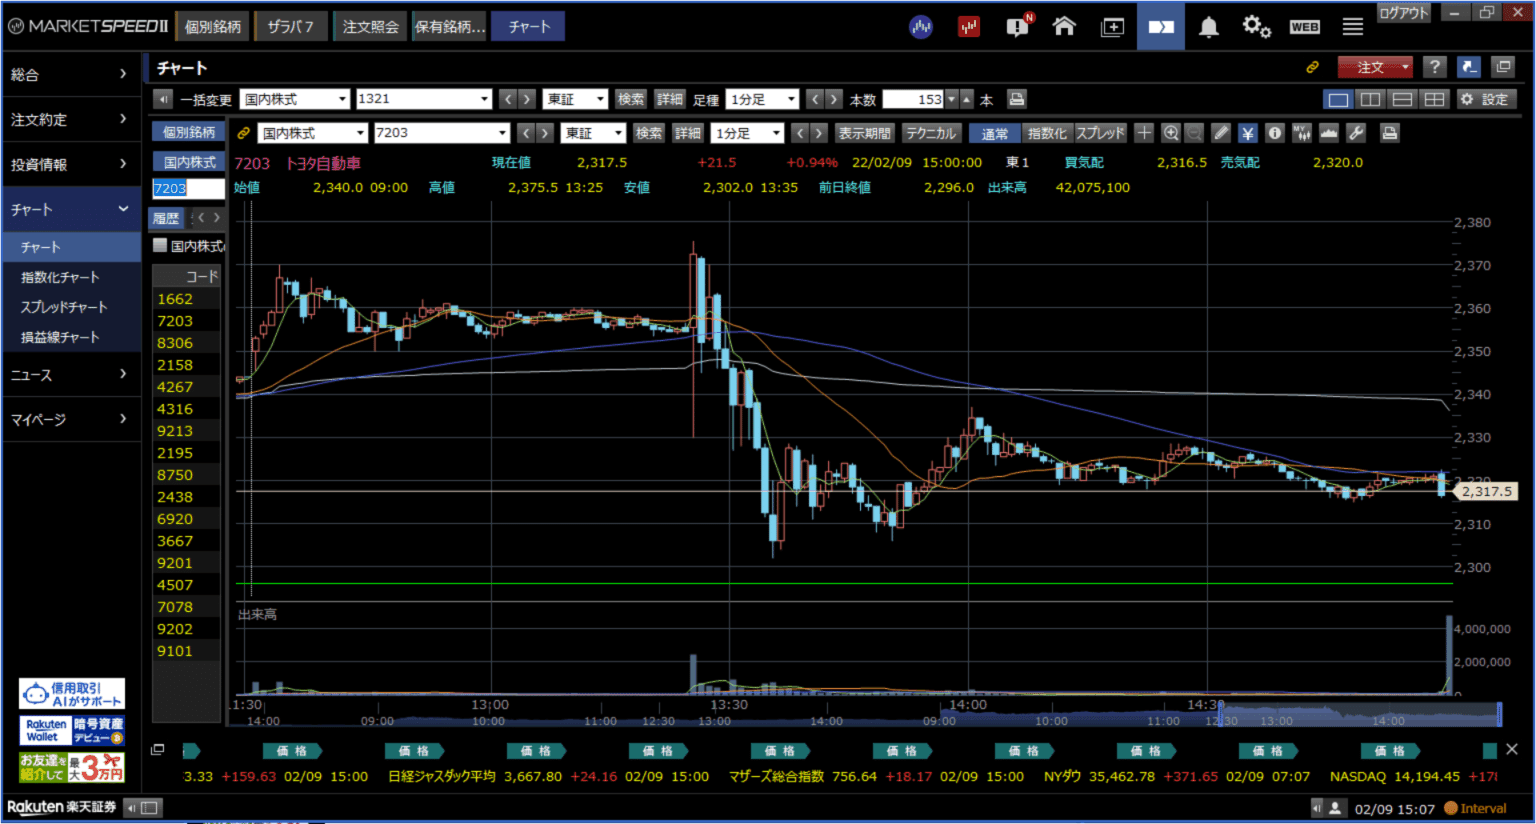Open notifications with the N badge
The image size is (1536, 824).
pos(1018,26)
